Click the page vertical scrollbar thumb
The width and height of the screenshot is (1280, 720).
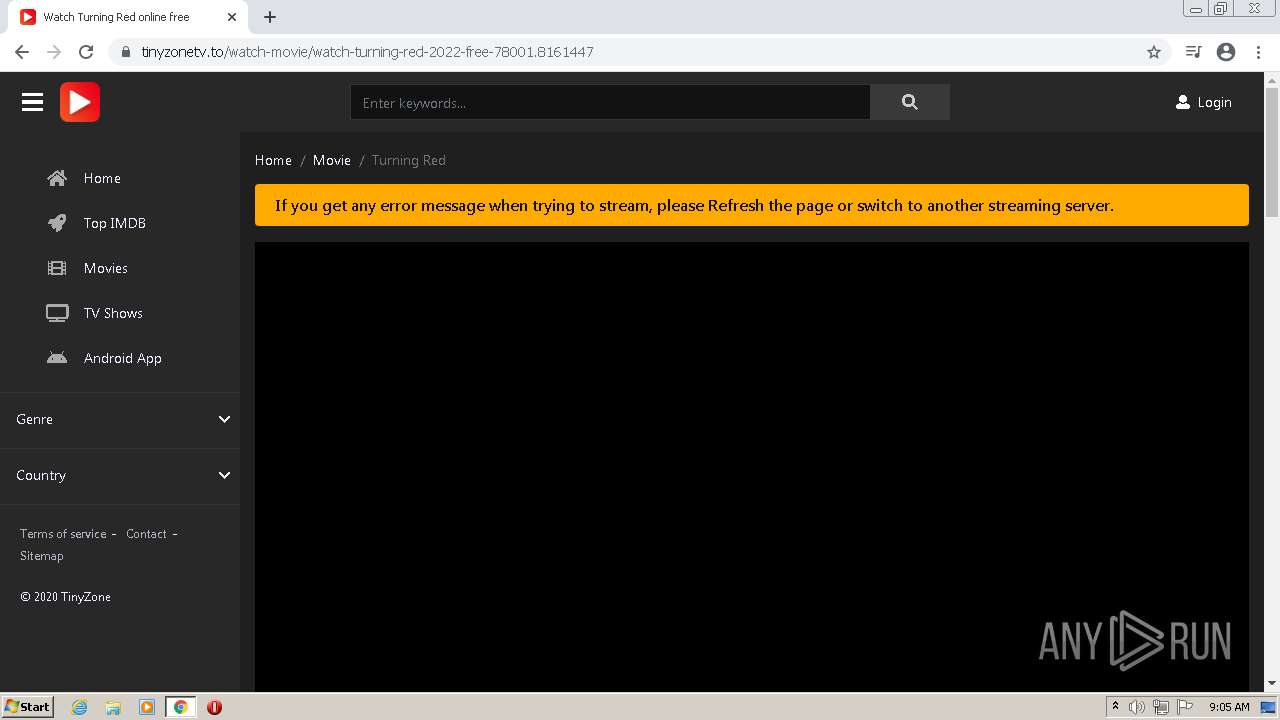coord(1272,152)
